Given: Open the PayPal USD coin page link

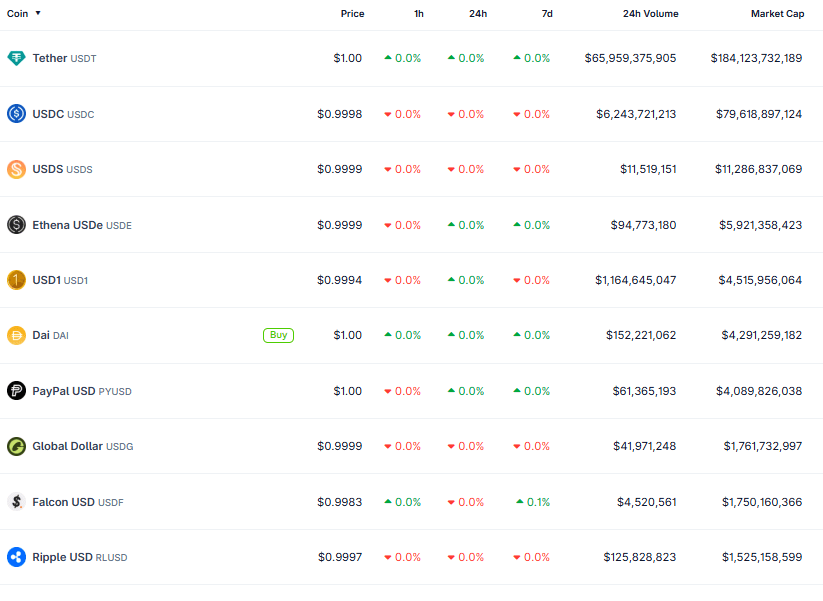Looking at the screenshot, I should [81, 391].
